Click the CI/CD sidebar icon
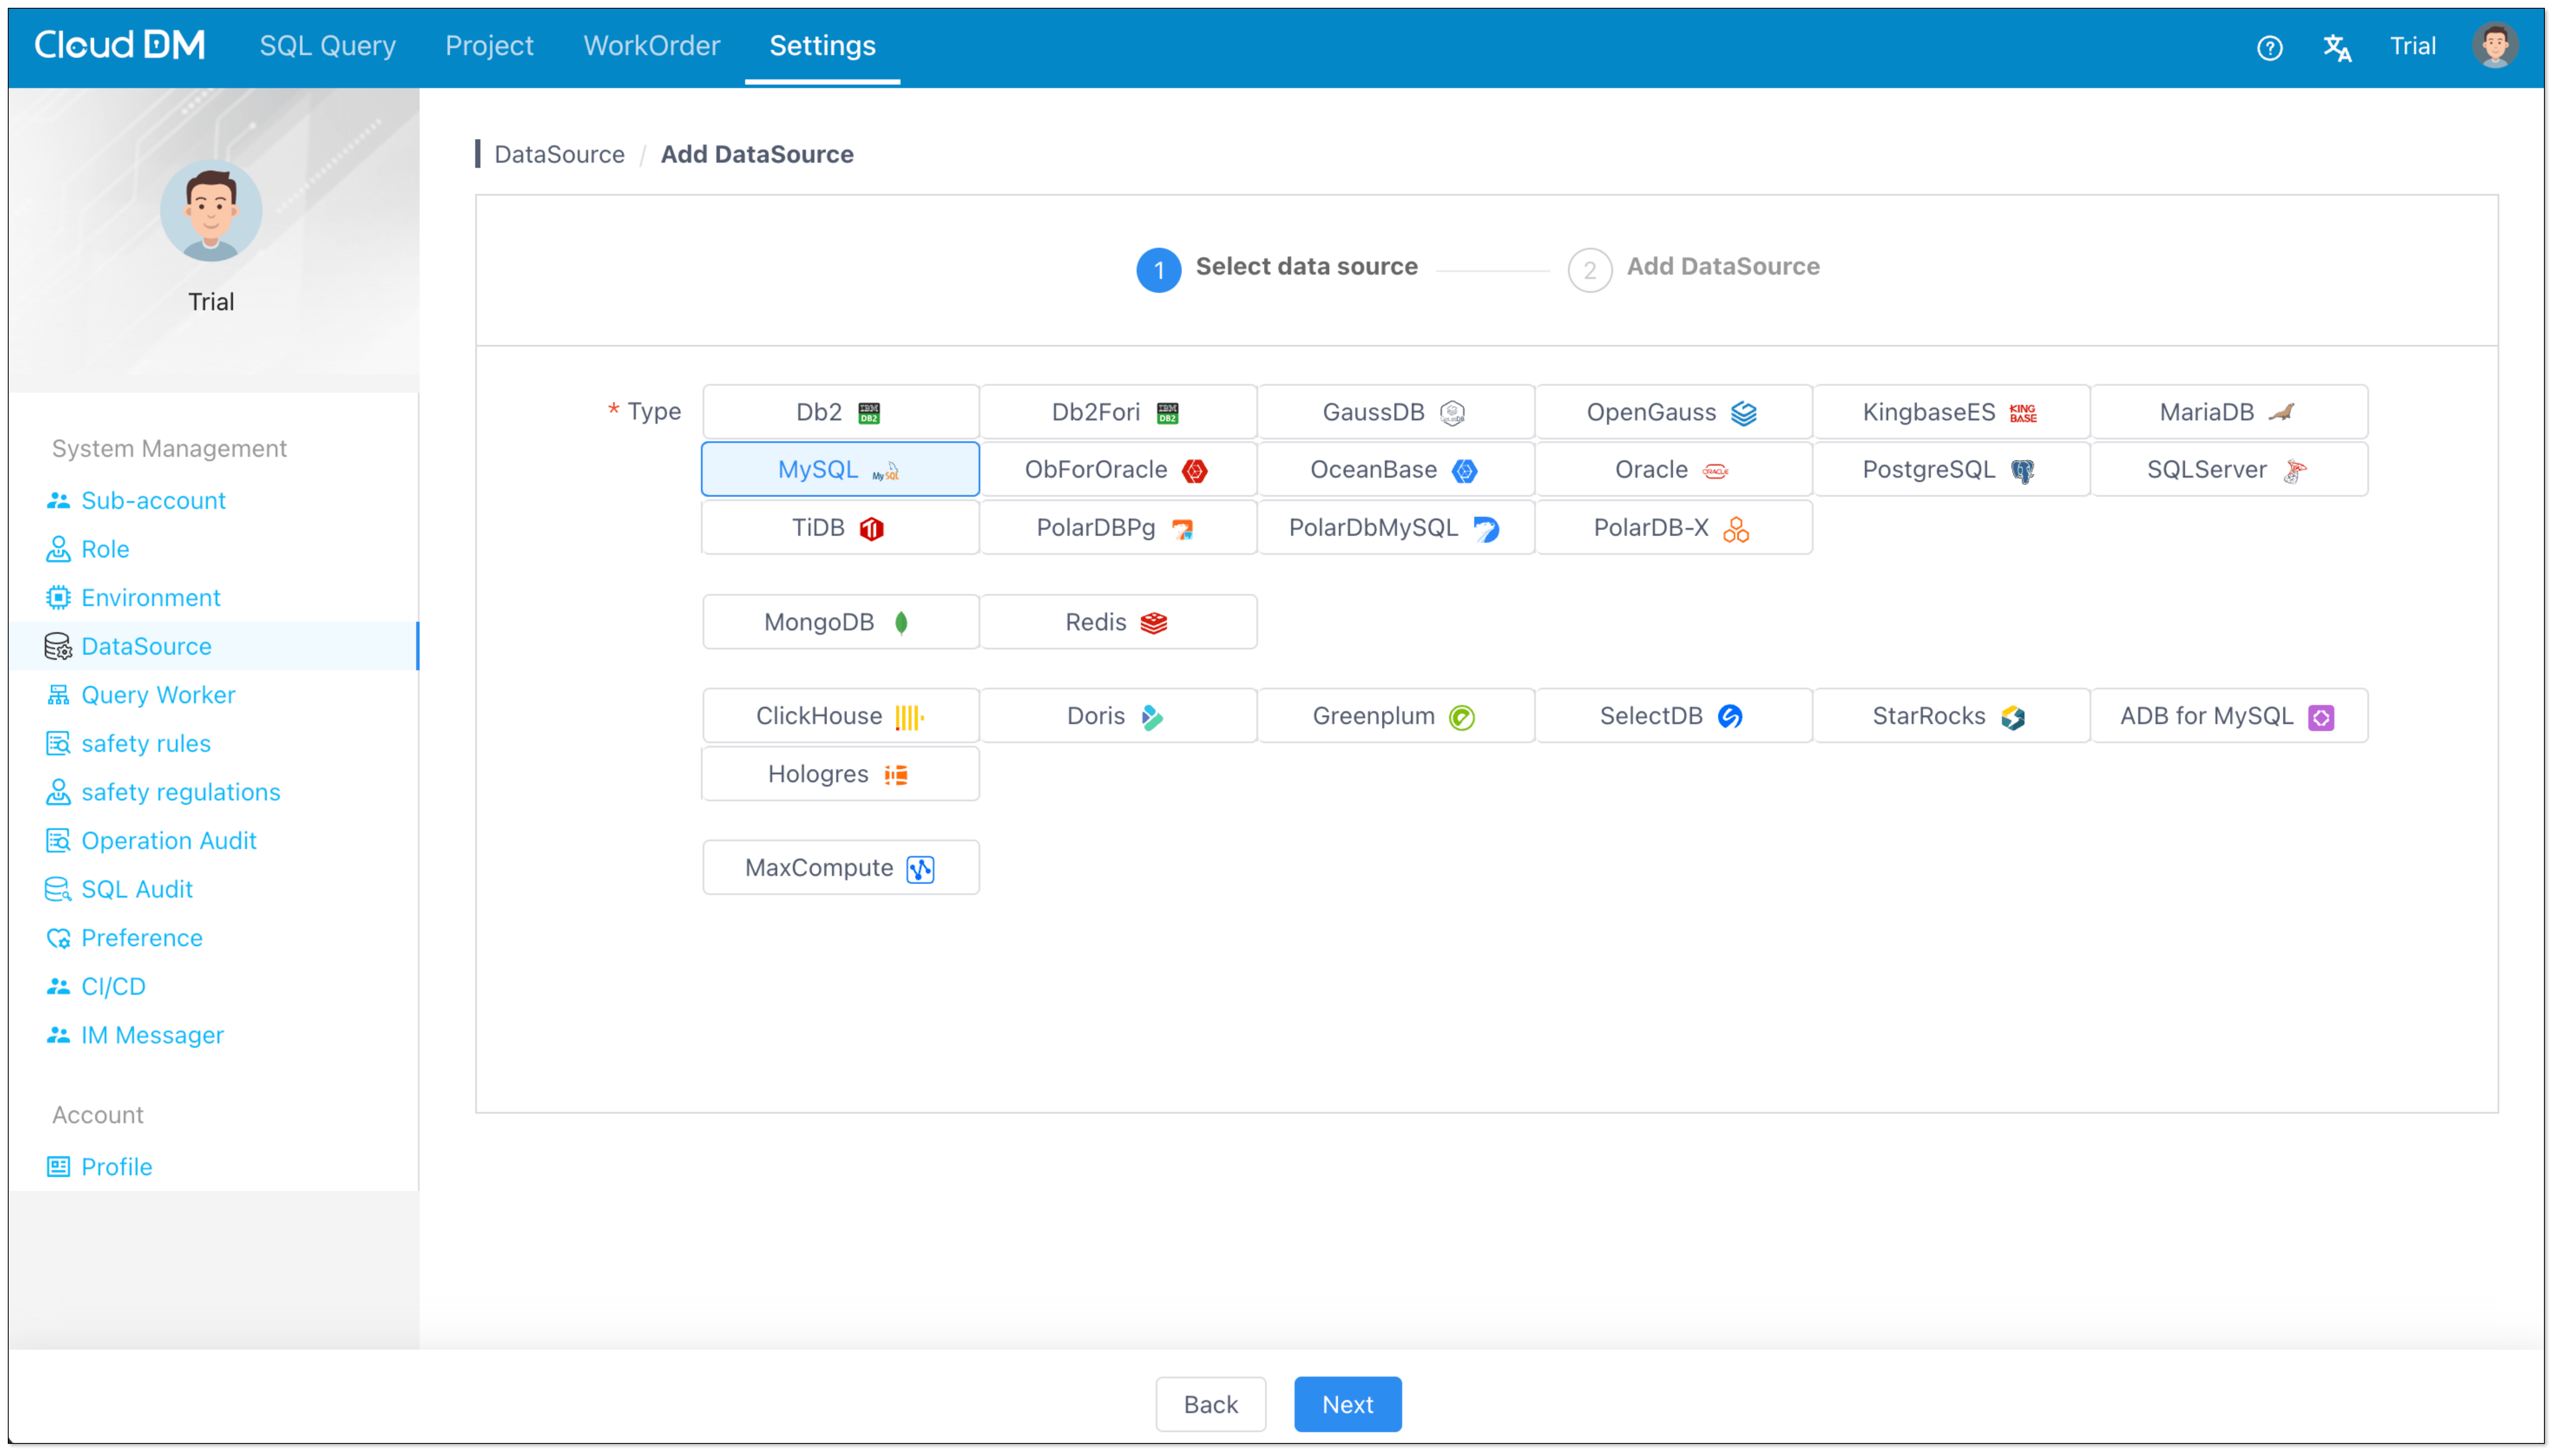The height and width of the screenshot is (1456, 2557). [58, 986]
